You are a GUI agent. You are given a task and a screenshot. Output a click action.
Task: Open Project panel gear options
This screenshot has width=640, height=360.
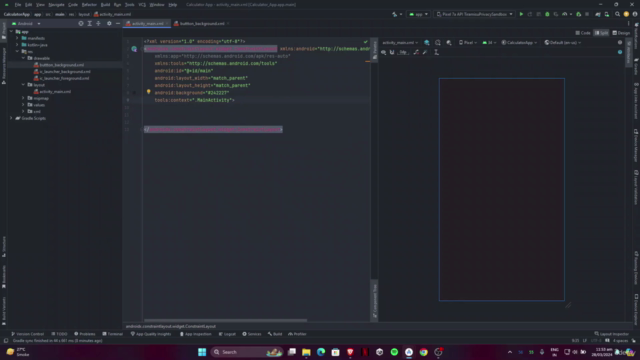pyautogui.click(x=109, y=24)
